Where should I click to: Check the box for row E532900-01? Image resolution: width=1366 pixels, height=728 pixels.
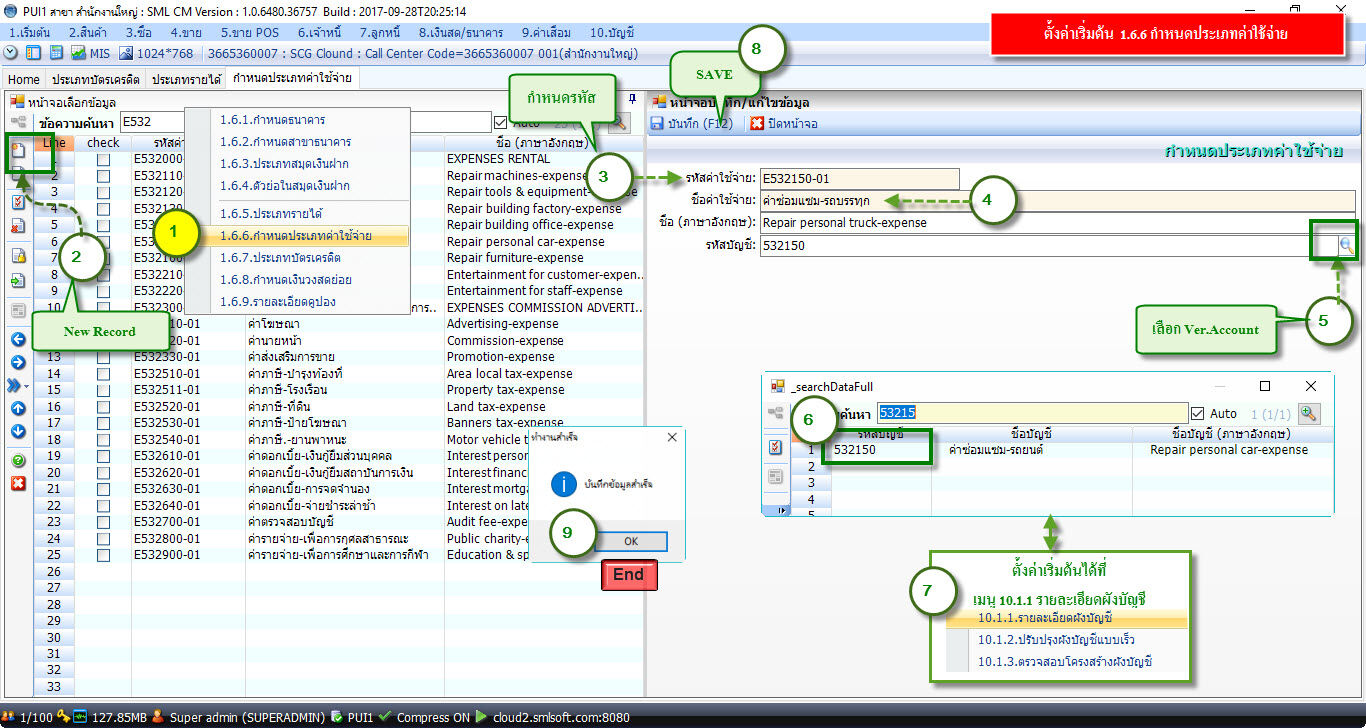pyautogui.click(x=103, y=555)
